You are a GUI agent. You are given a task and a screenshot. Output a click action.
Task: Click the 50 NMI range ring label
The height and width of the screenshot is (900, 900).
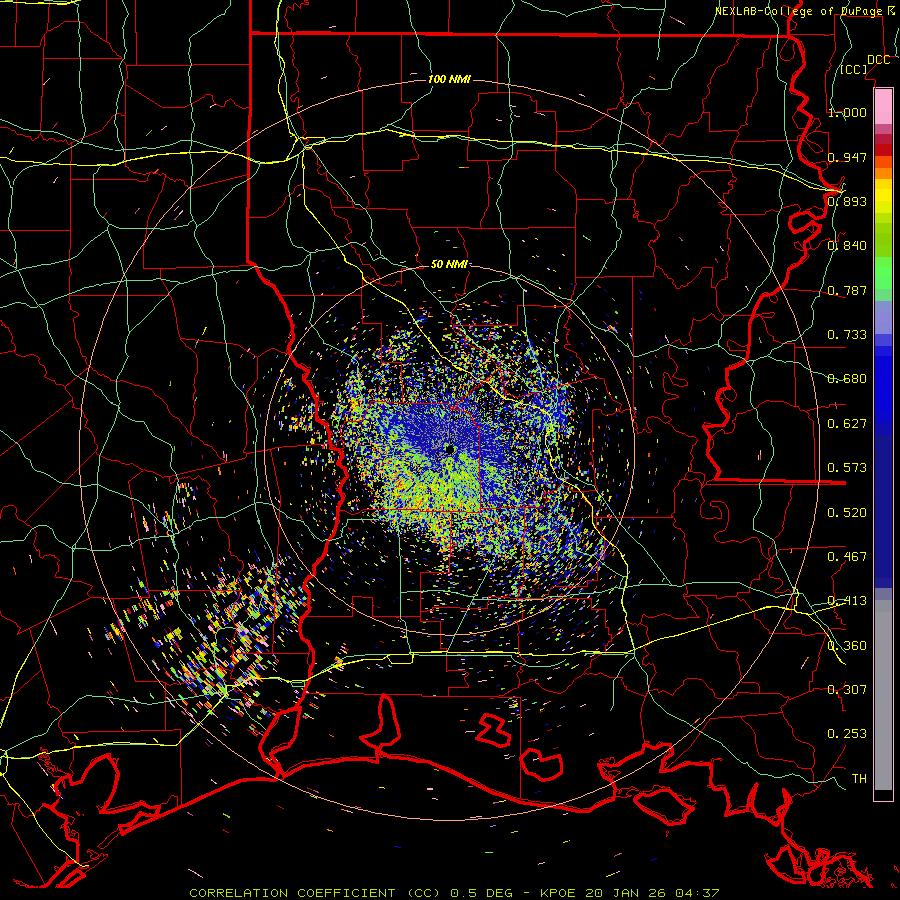click(449, 265)
